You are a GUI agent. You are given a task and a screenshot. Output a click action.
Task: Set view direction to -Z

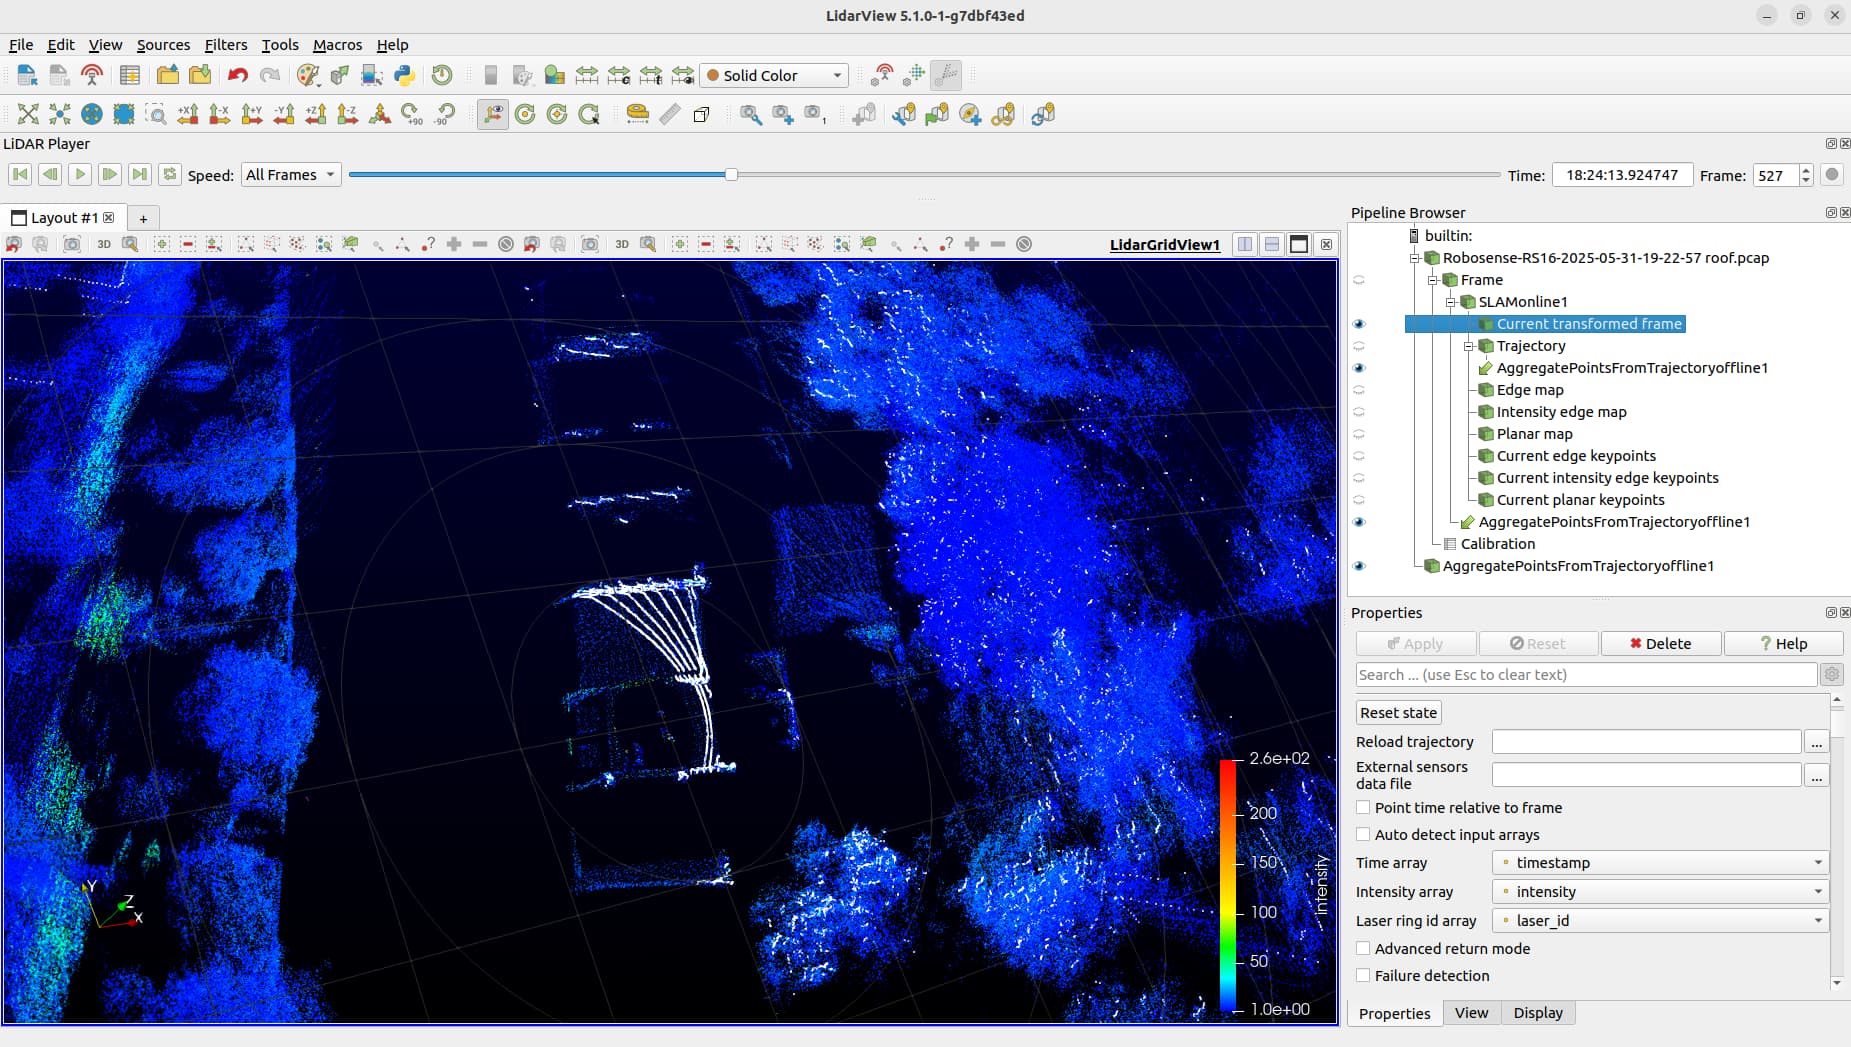pyautogui.click(x=348, y=114)
